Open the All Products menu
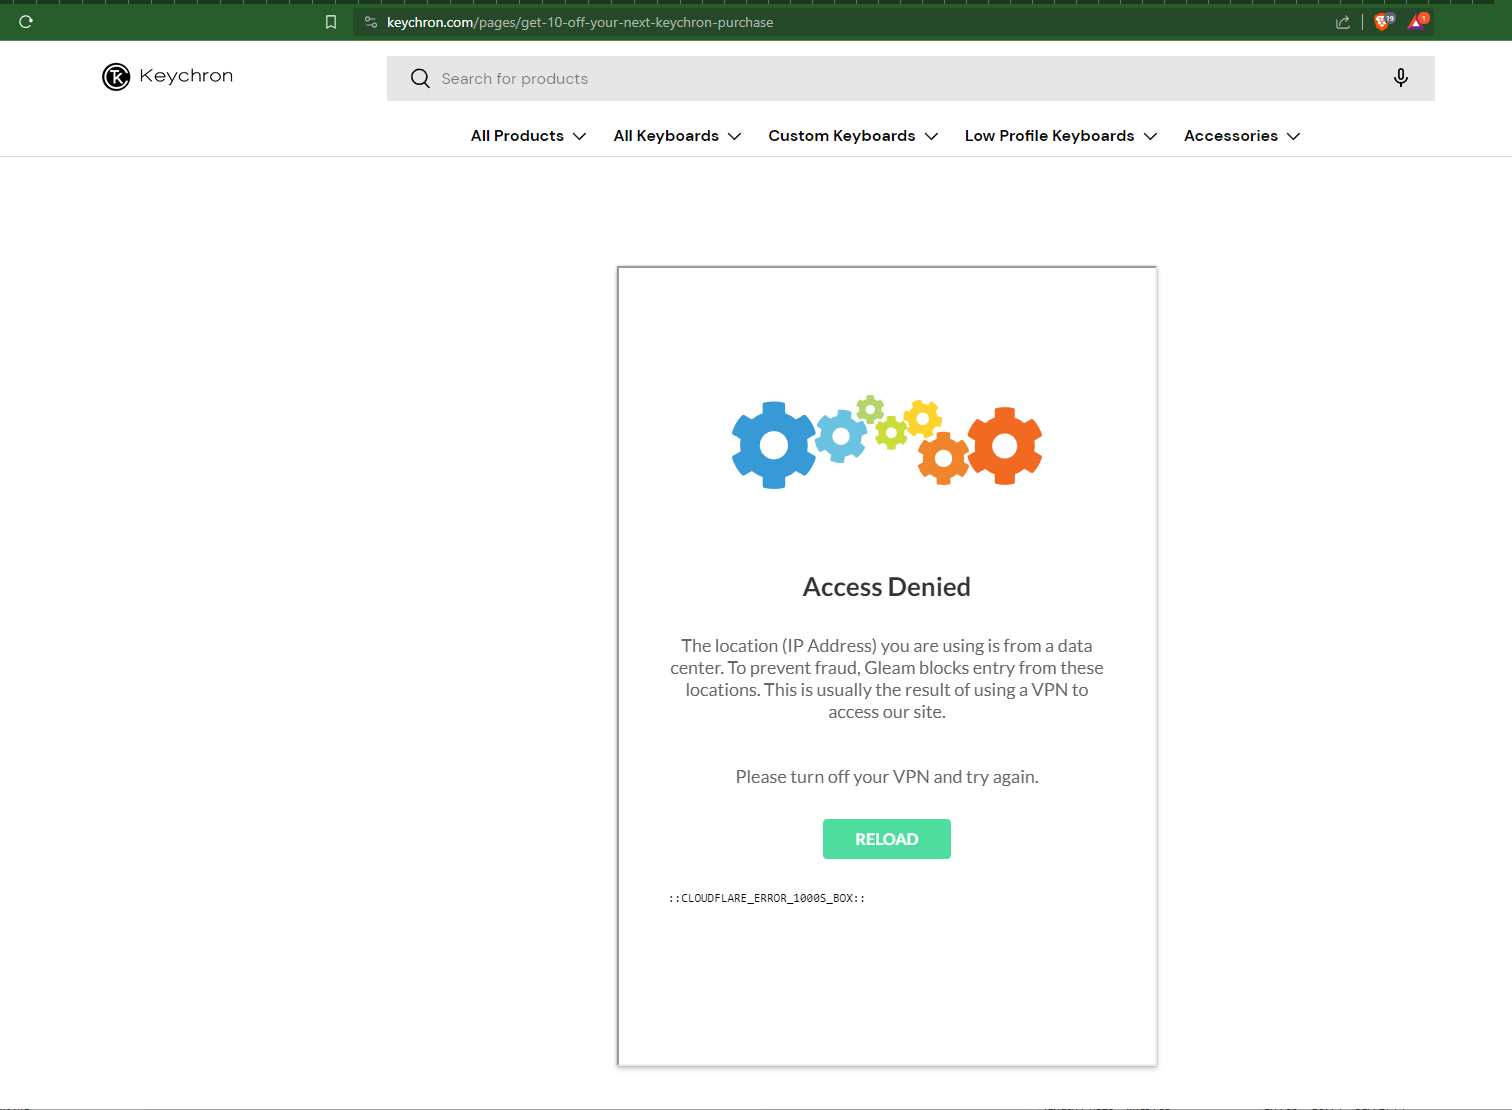 [x=528, y=136]
